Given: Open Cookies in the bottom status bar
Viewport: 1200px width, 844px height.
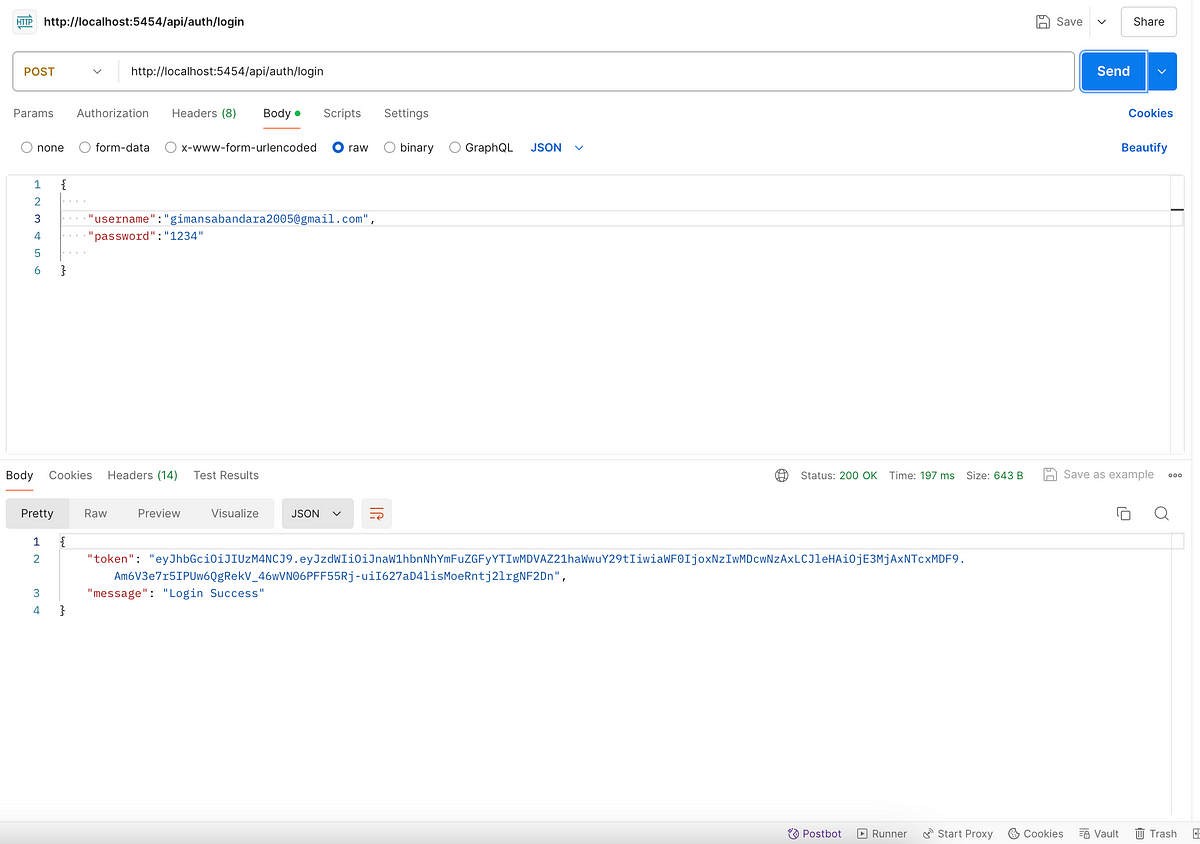Looking at the screenshot, I should pos(1036,833).
